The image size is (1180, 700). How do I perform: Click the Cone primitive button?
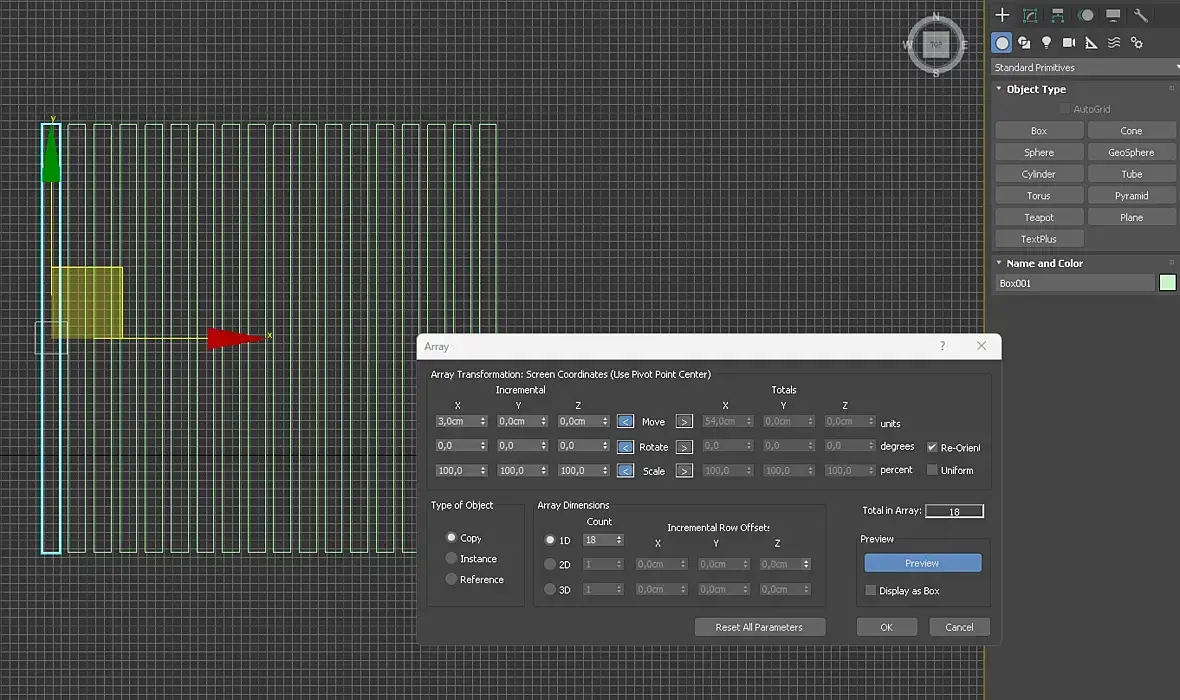[1131, 131]
